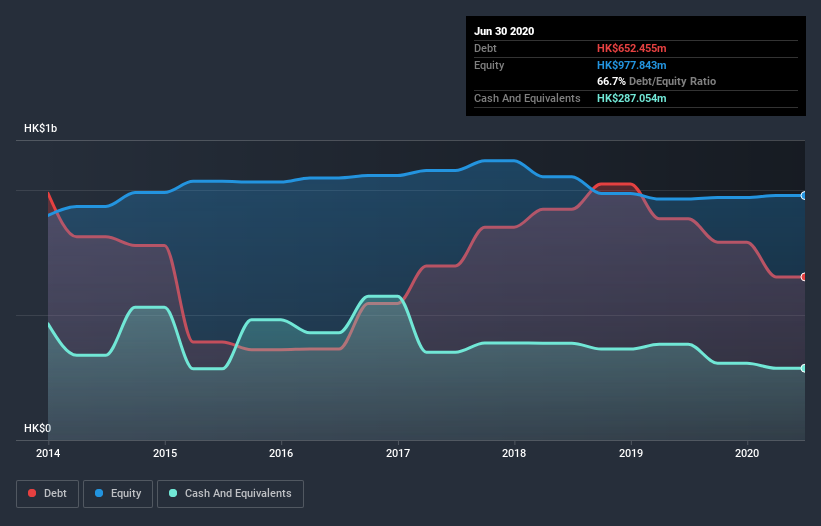Image resolution: width=821 pixels, height=526 pixels.
Task: Select the Debt endpoint marker on chart
Action: [x=804, y=277]
